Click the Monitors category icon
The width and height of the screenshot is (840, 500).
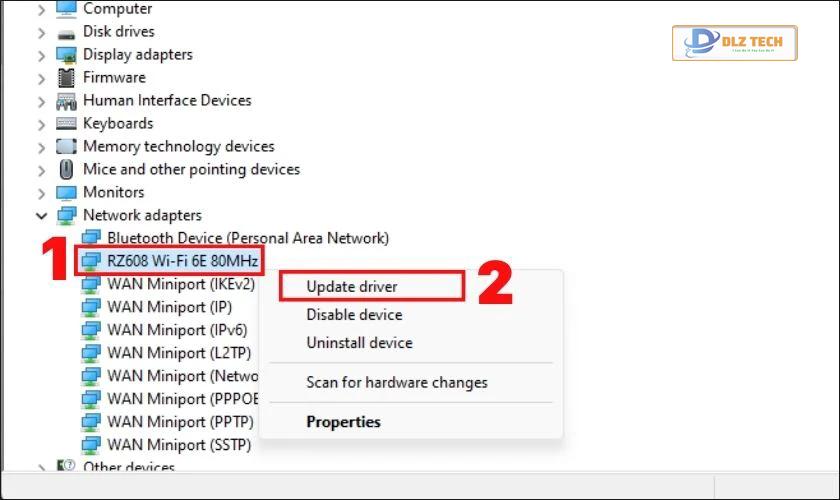pyautogui.click(x=66, y=193)
